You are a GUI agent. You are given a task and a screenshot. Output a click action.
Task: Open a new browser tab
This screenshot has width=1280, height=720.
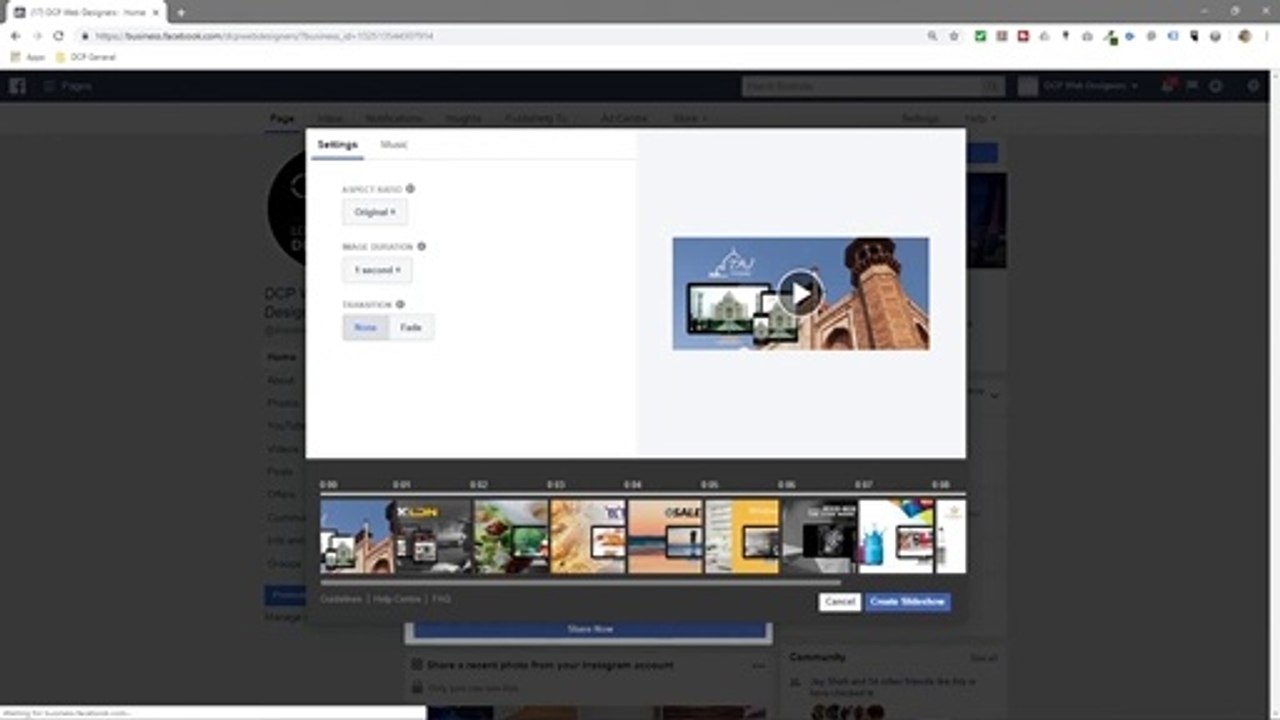click(x=181, y=12)
